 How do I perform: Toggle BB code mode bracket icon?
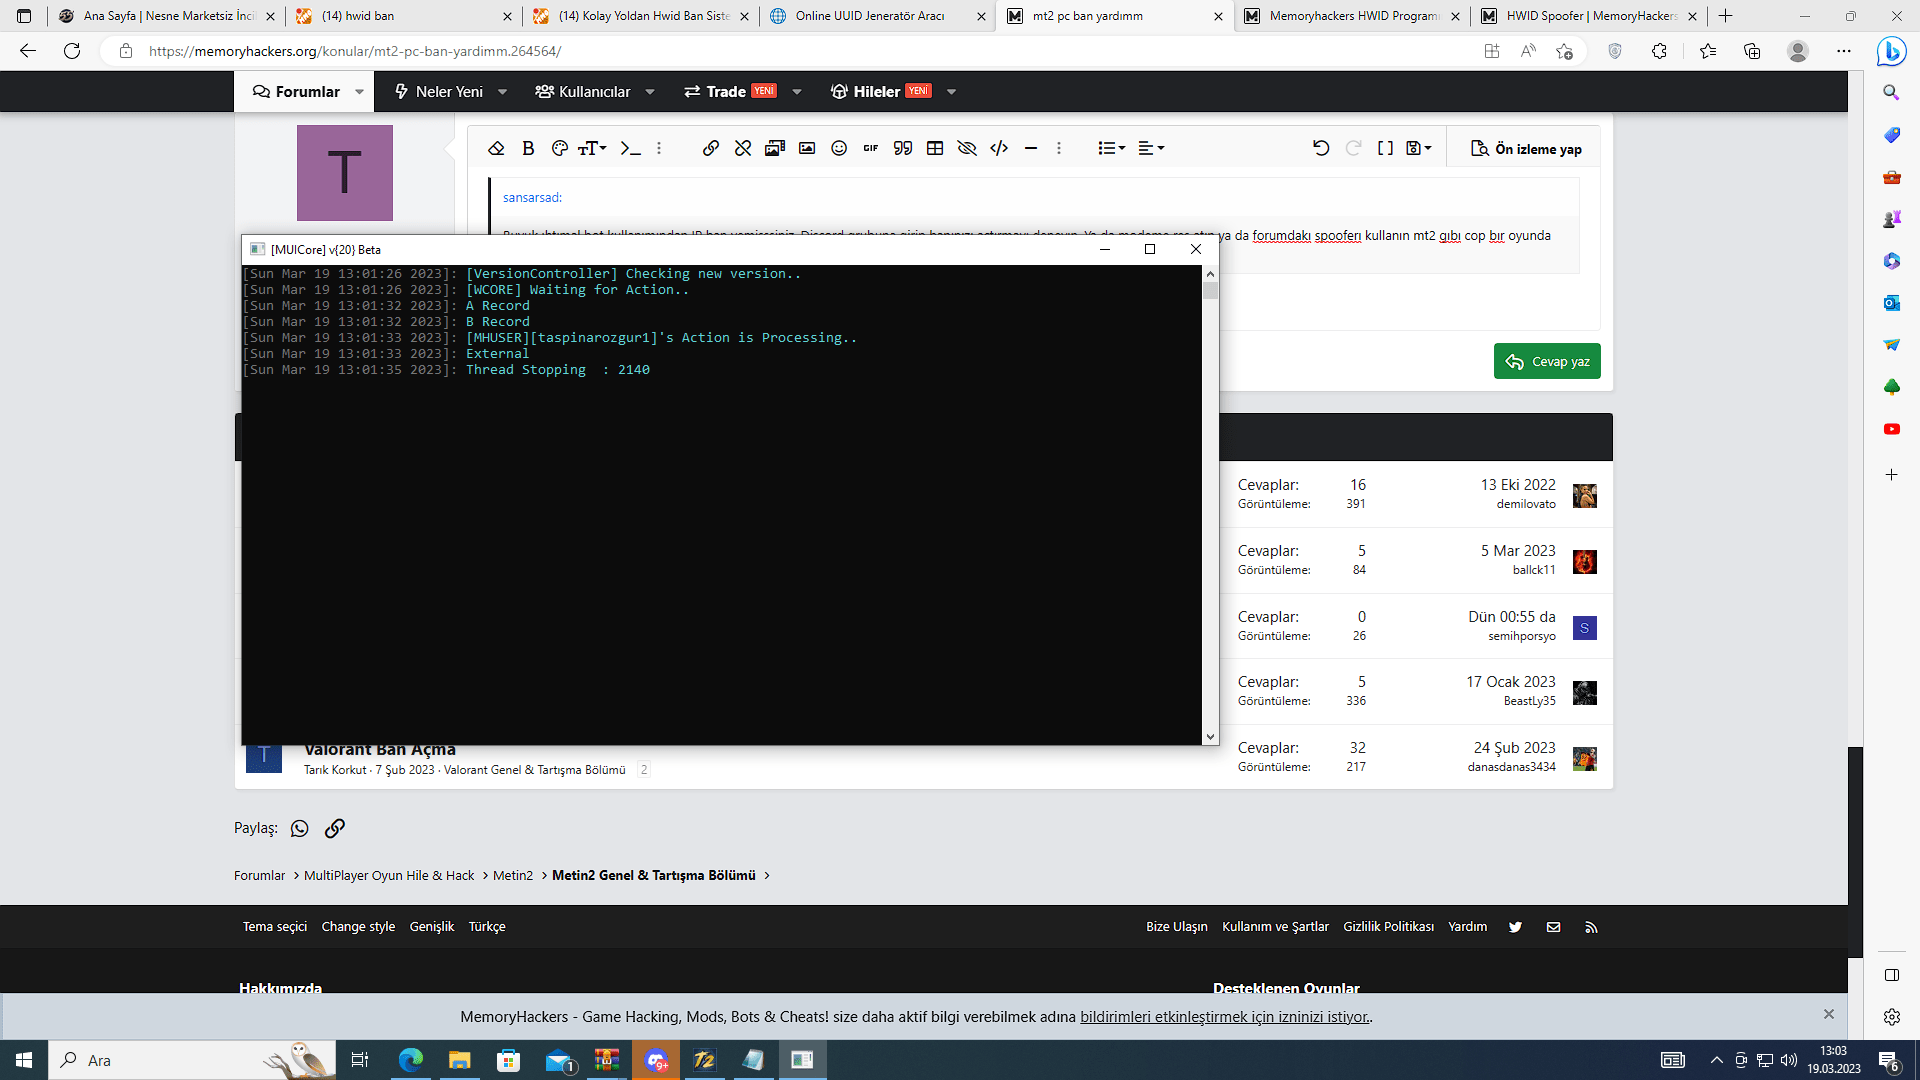point(1385,148)
